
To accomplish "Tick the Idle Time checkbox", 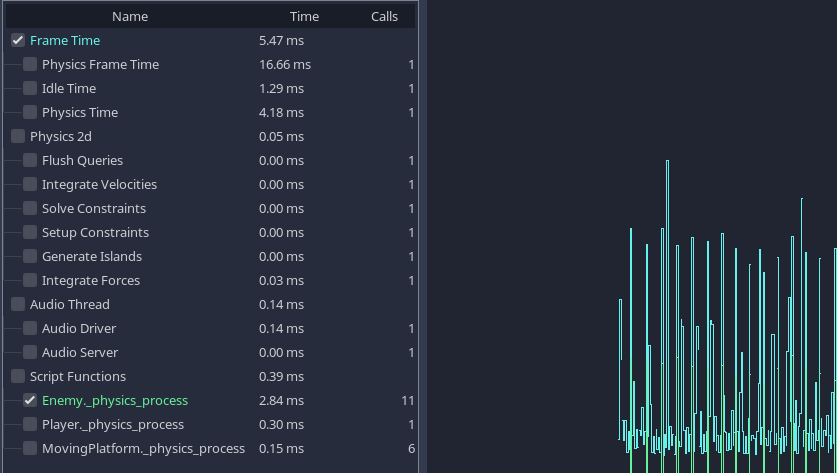I will click(30, 89).
